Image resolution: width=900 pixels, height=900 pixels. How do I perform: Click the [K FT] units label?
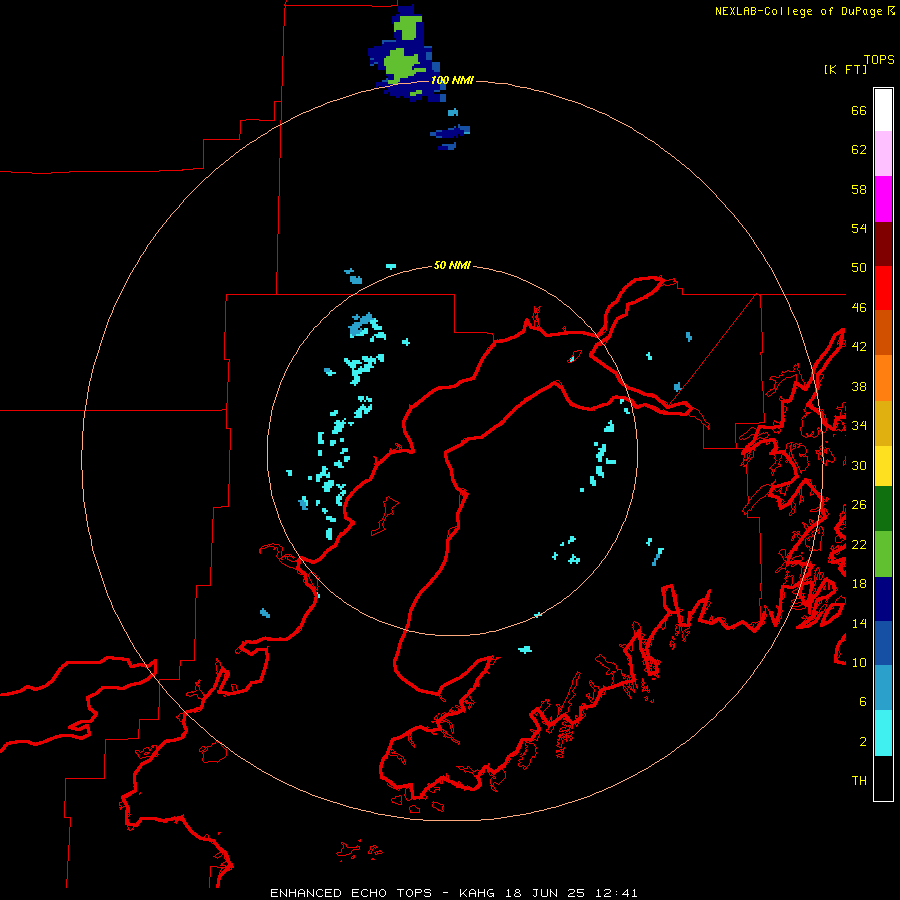pos(845,70)
